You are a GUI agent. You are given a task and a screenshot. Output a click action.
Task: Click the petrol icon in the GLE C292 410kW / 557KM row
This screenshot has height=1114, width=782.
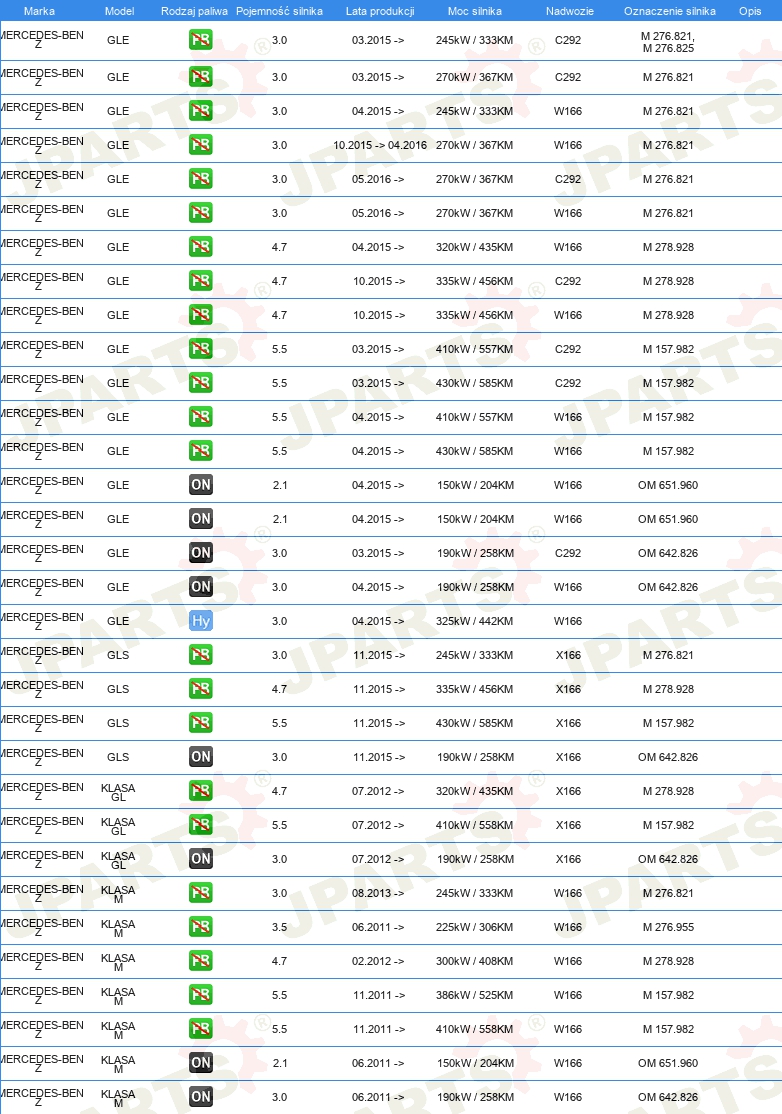point(201,349)
